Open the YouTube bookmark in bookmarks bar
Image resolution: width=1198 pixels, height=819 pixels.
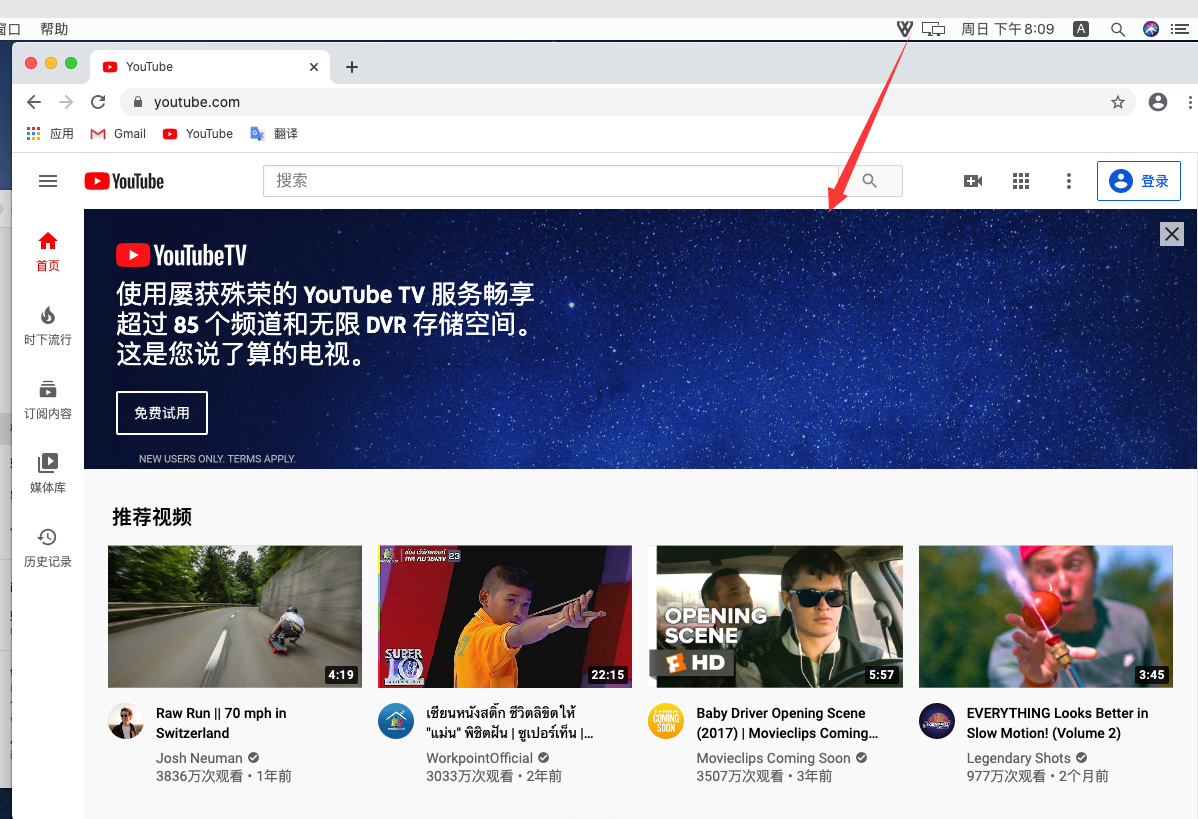pyautogui.click(x=198, y=134)
